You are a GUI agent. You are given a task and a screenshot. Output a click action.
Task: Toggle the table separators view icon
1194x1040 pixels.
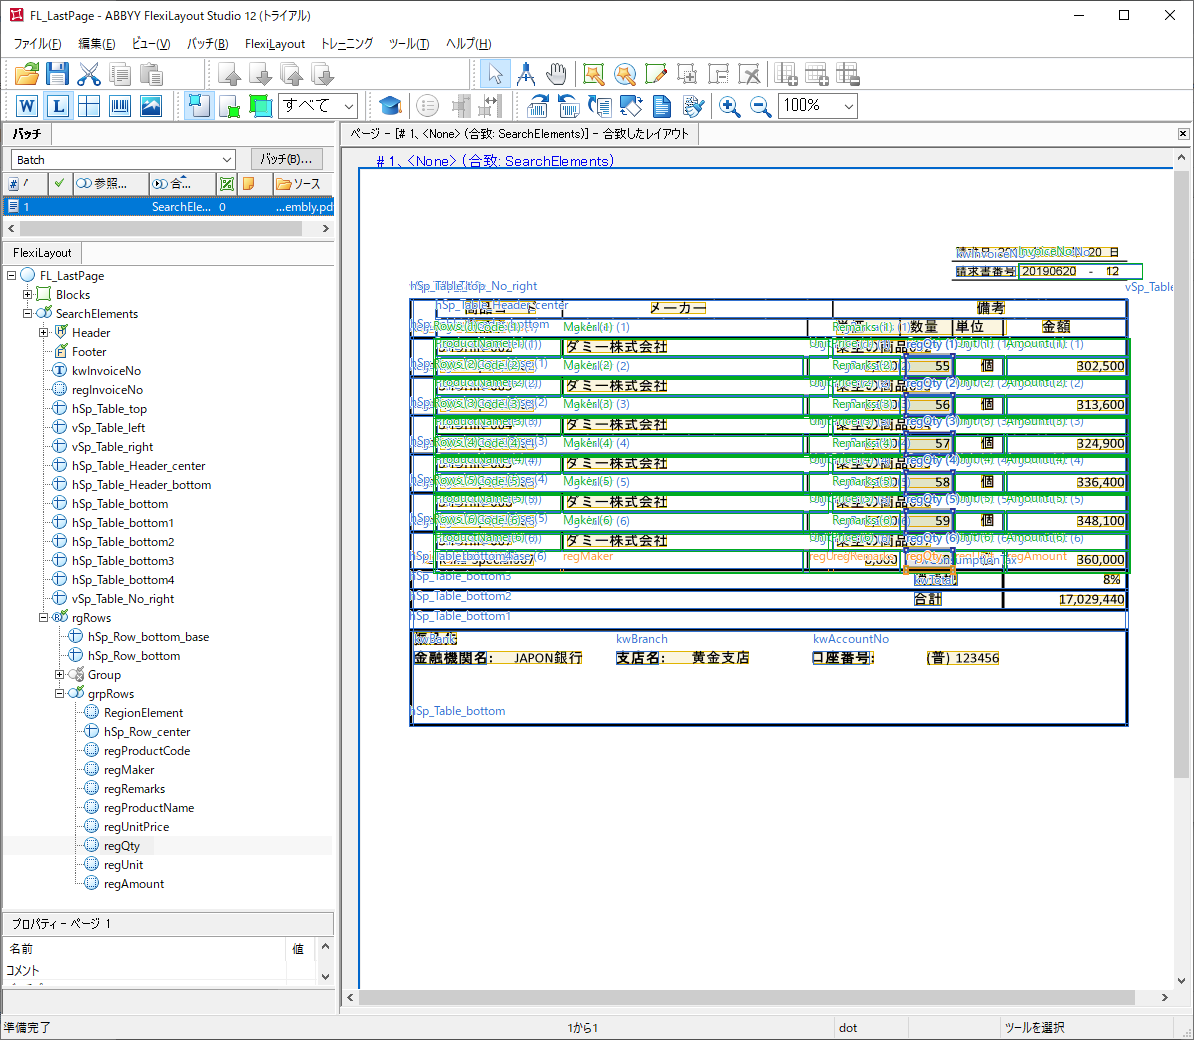click(89, 106)
